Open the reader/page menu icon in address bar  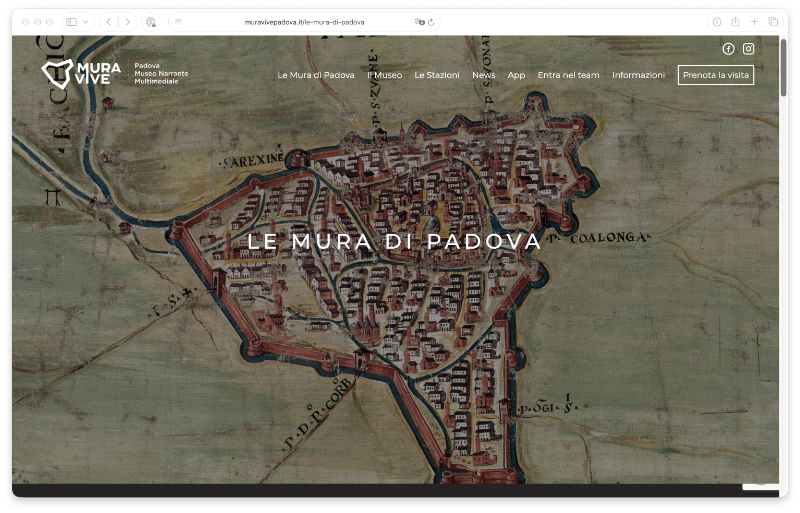click(x=179, y=21)
